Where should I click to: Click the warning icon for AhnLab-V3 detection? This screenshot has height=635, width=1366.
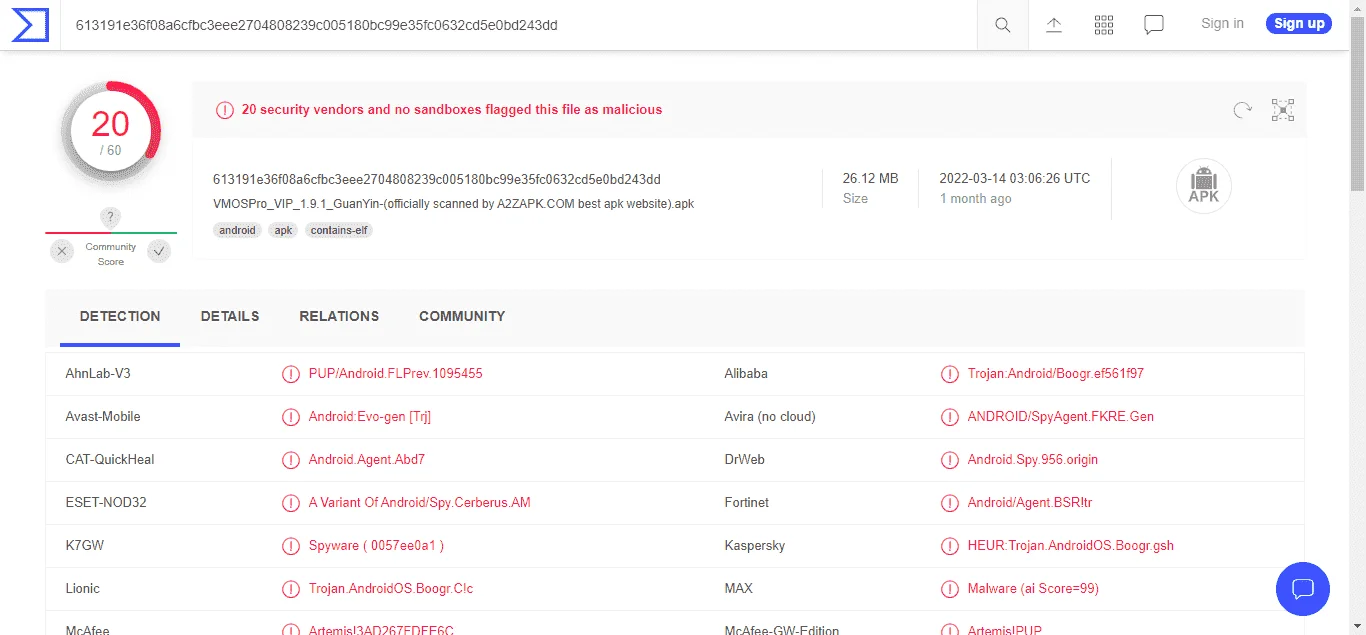291,374
